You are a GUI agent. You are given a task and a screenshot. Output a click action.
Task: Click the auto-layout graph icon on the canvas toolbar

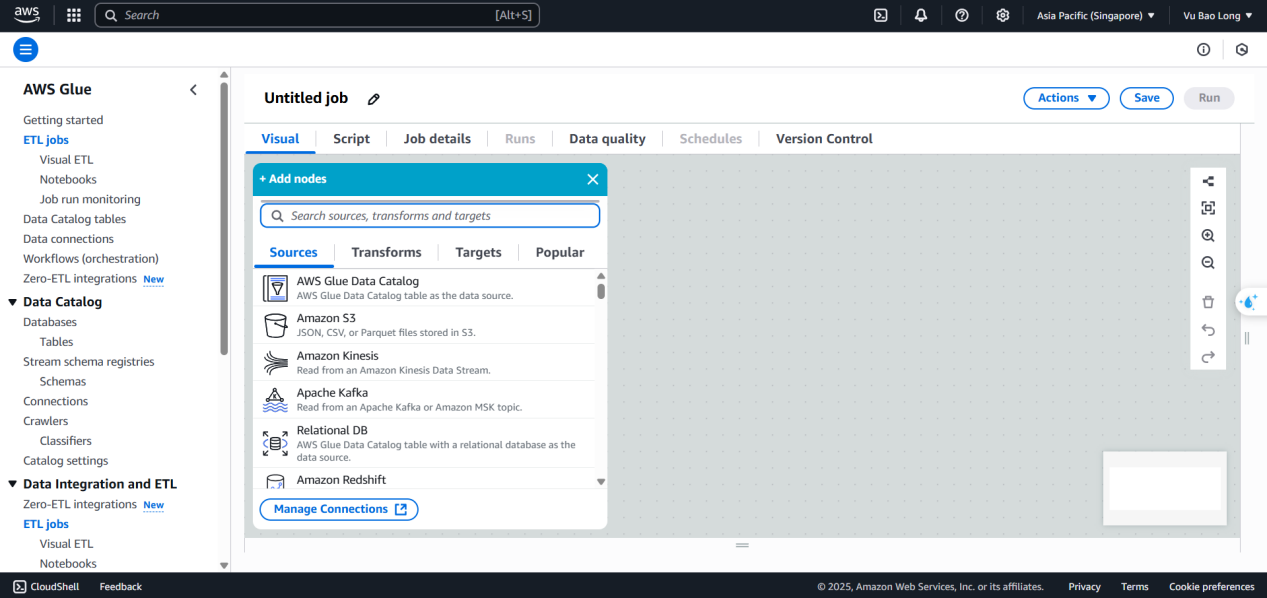pos(1208,181)
